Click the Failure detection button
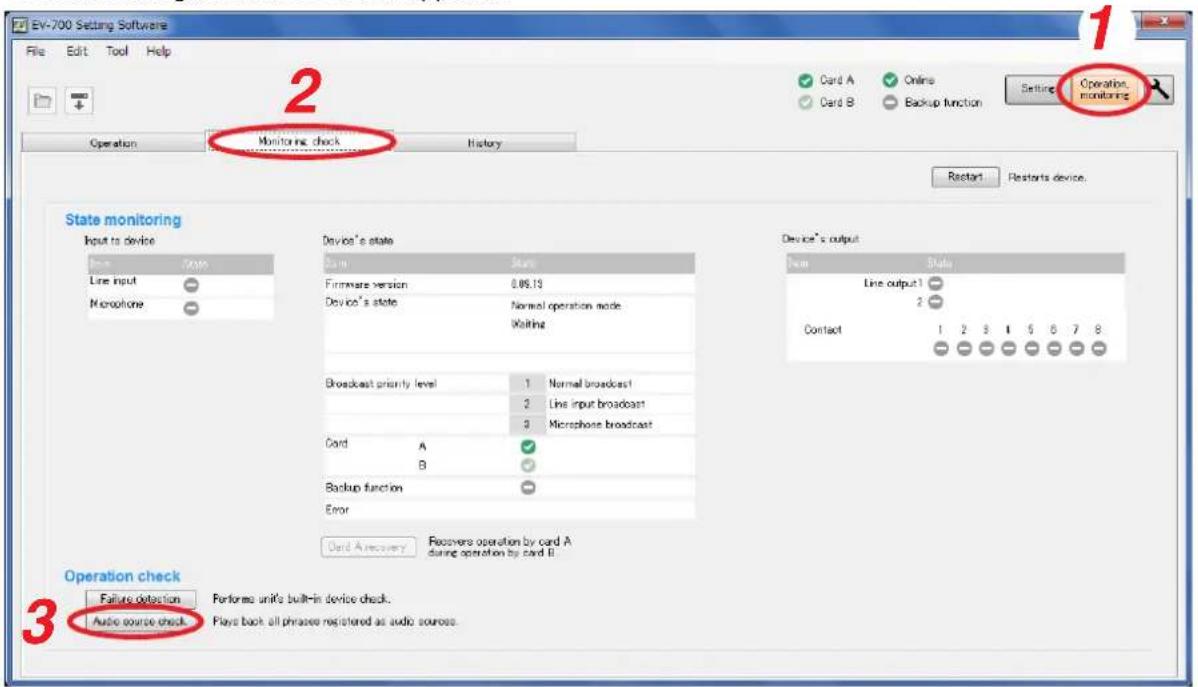This screenshot has height=687, width=1198. point(141,598)
